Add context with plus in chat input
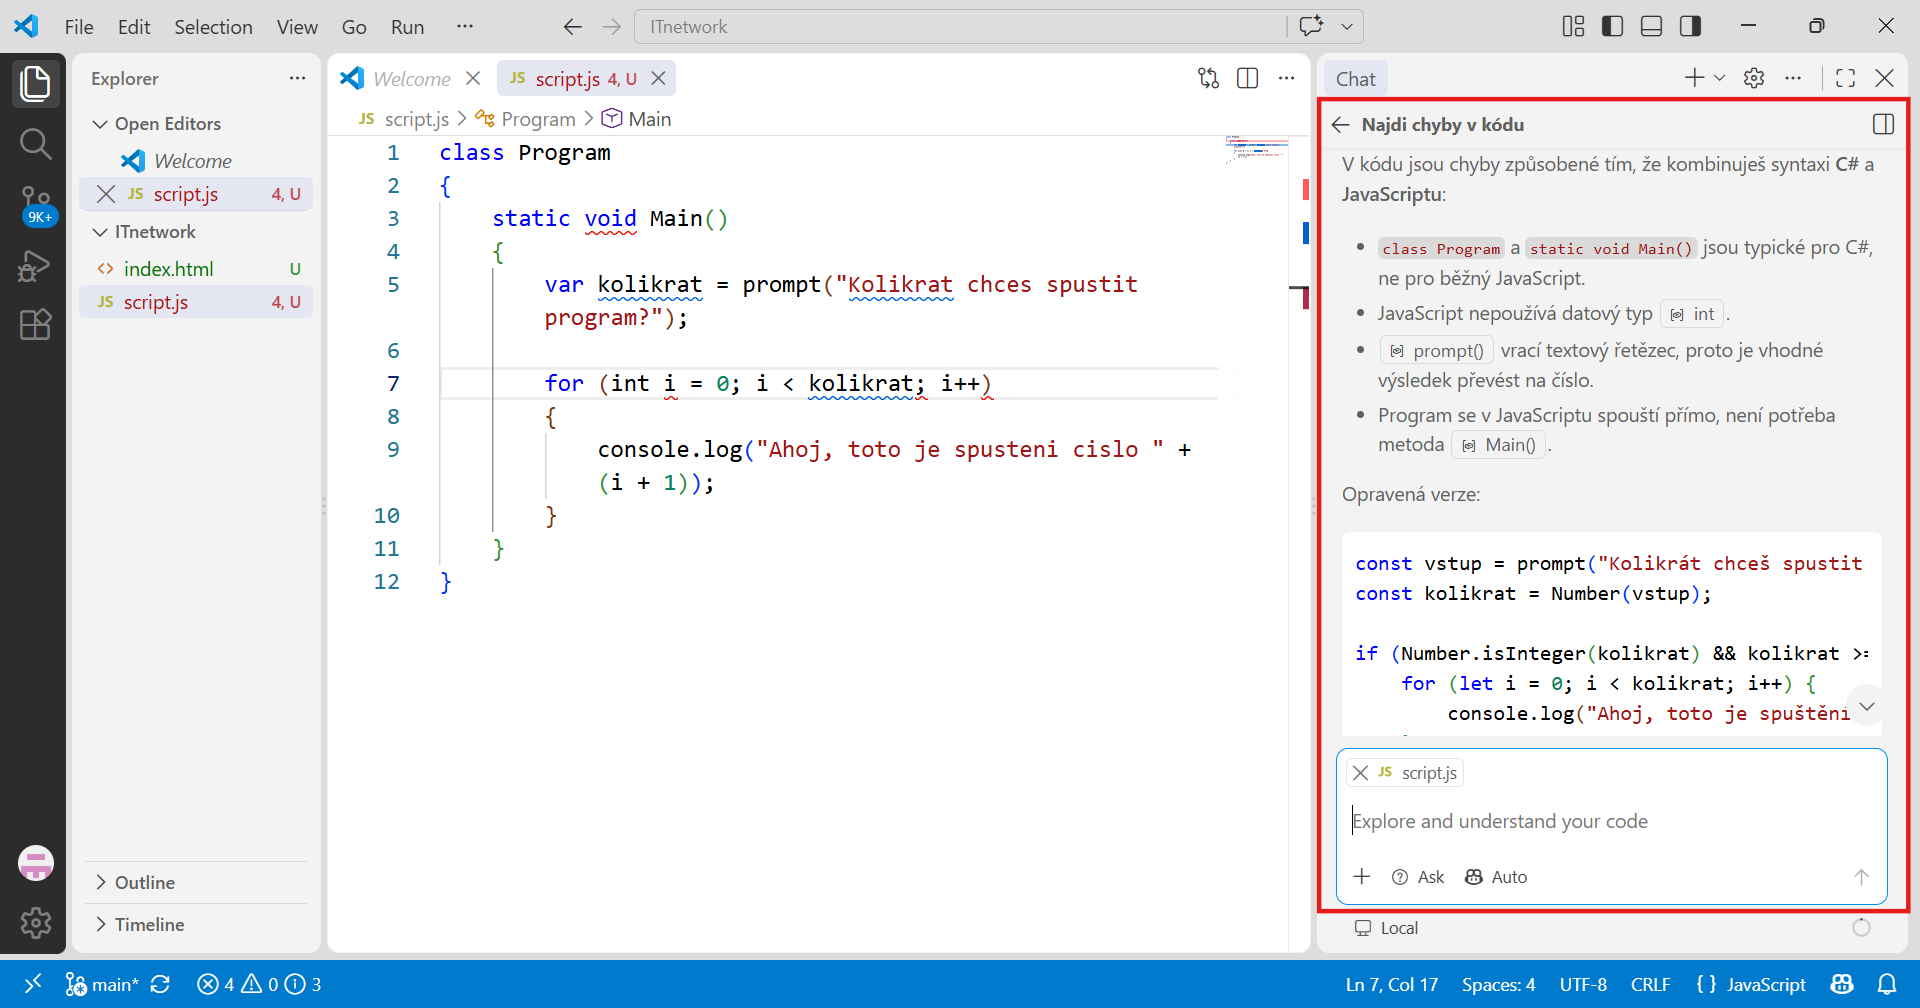Image resolution: width=1920 pixels, height=1008 pixels. click(x=1362, y=877)
